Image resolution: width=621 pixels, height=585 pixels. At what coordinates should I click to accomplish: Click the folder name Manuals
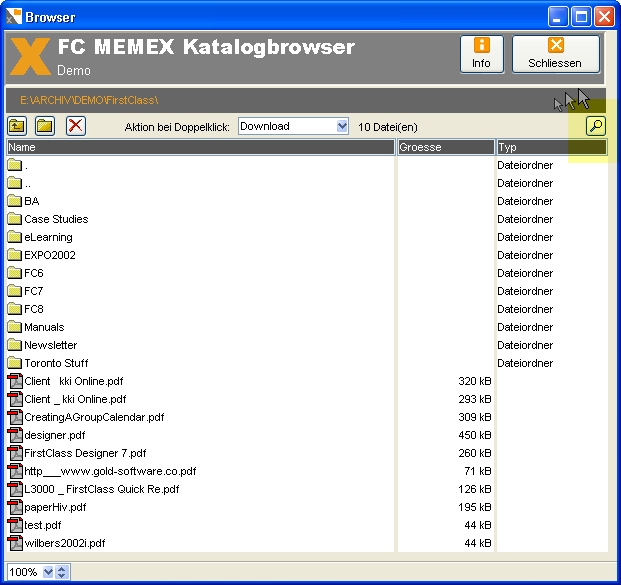[44, 327]
